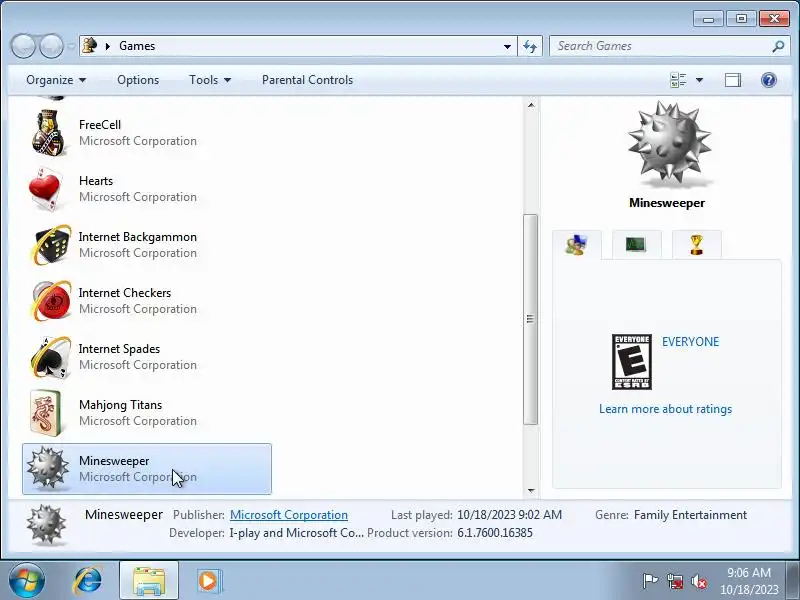800x600 pixels.
Task: Click the scrollbar up arrow
Action: click(531, 105)
